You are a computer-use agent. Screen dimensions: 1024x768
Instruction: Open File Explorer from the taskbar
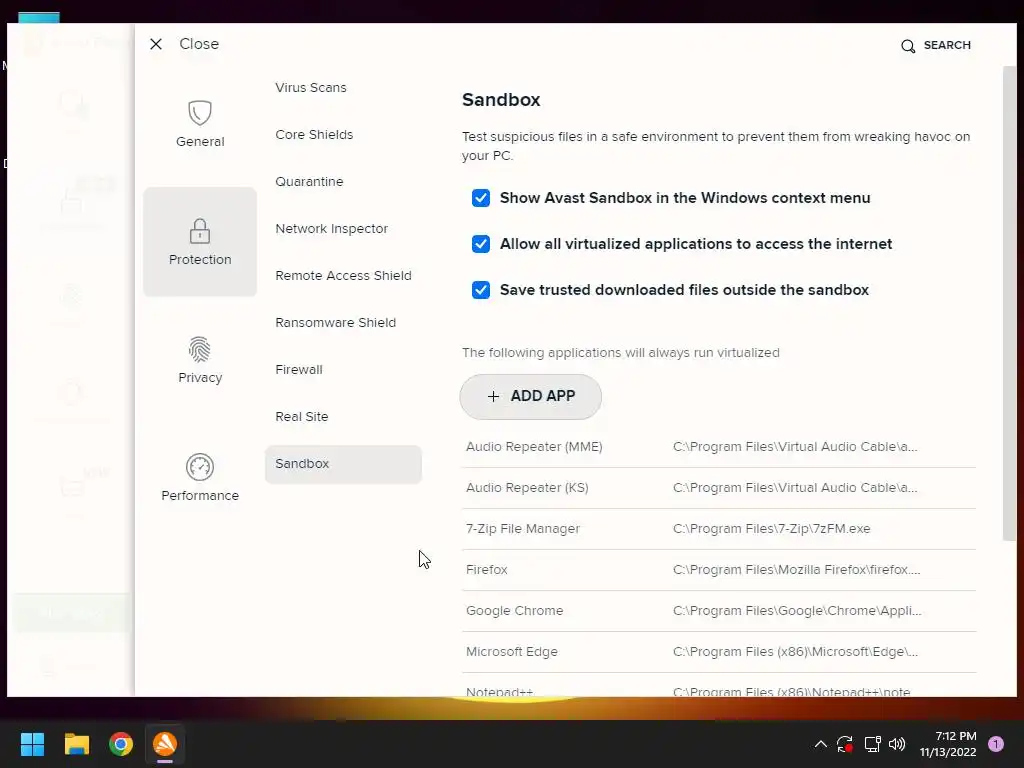pyautogui.click(x=76, y=744)
